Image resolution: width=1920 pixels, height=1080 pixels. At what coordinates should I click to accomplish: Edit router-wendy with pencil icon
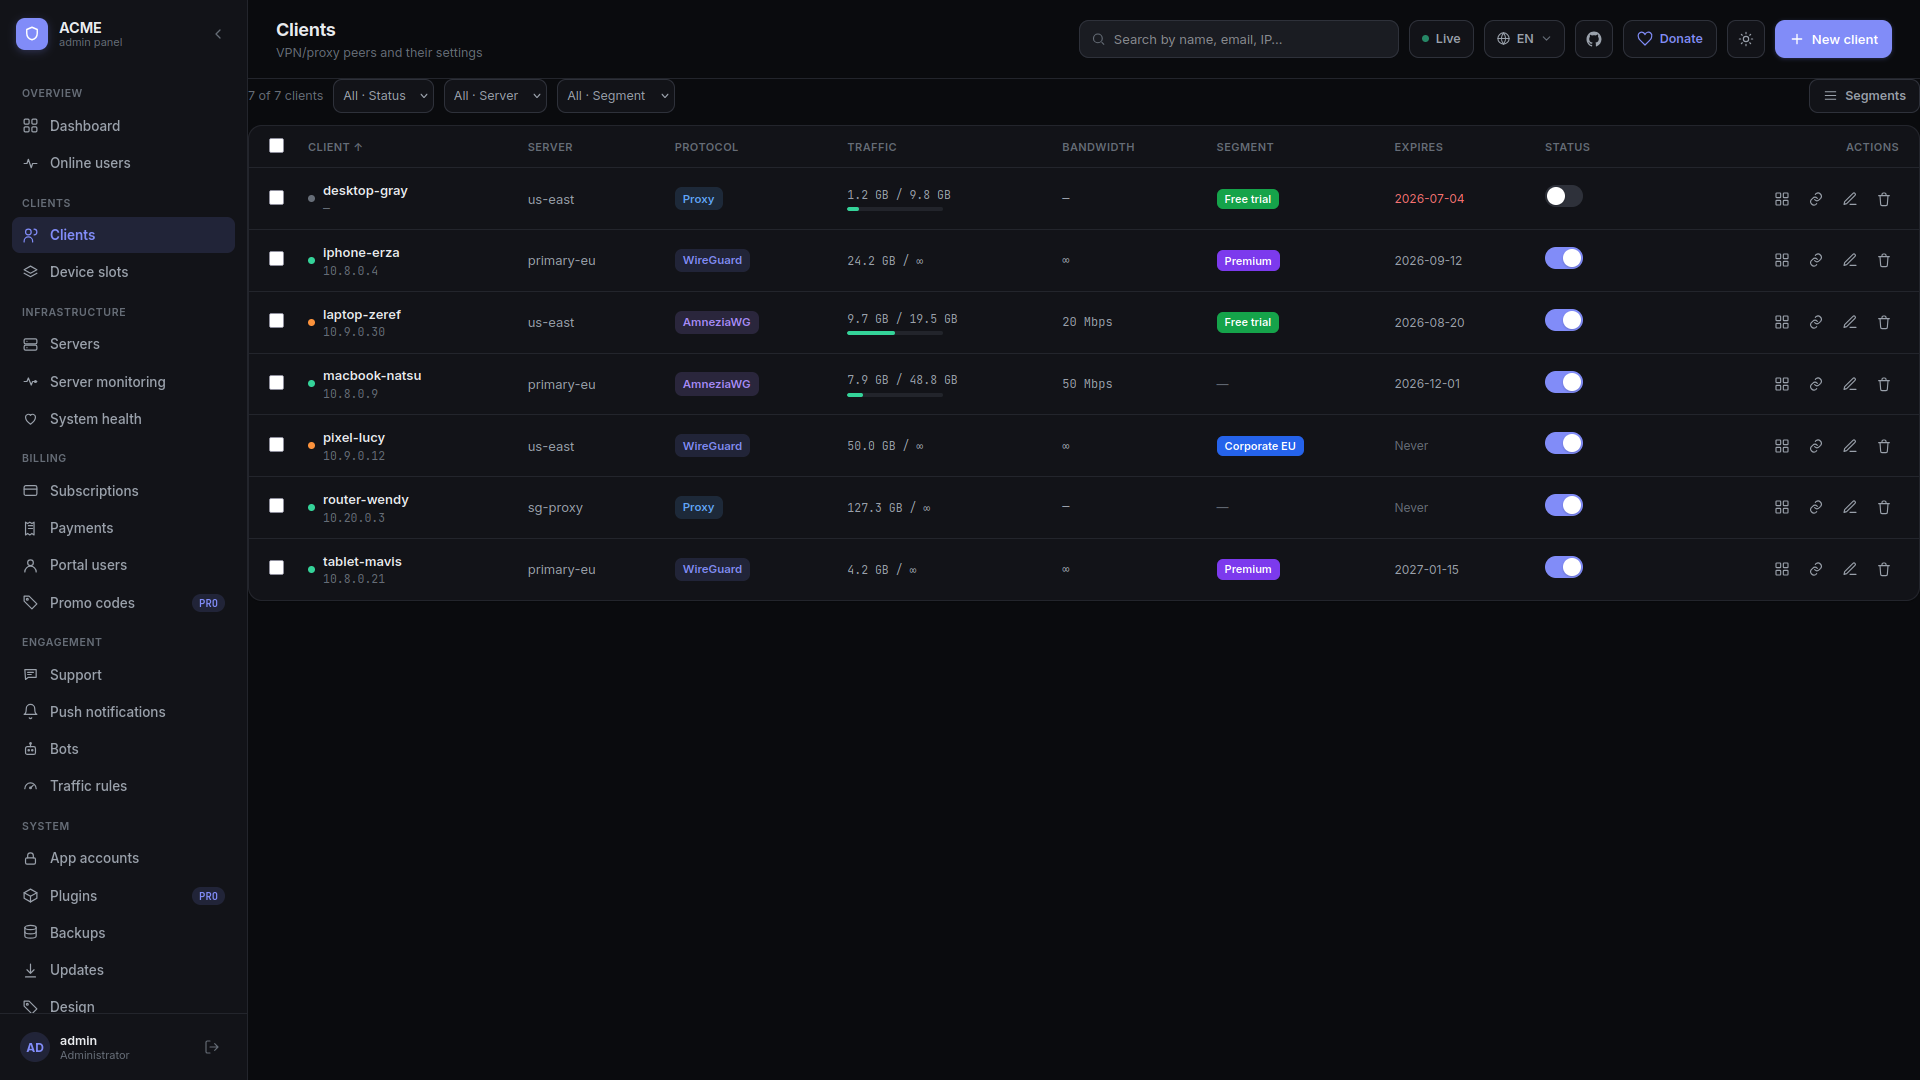1850,507
